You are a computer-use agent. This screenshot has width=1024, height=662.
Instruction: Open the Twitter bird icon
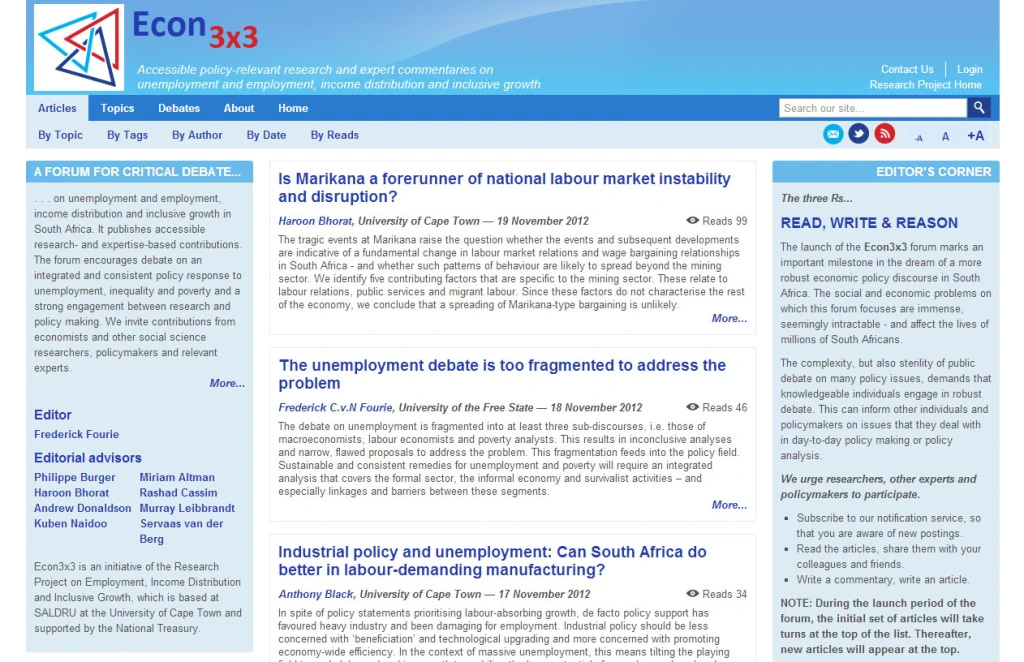click(859, 134)
